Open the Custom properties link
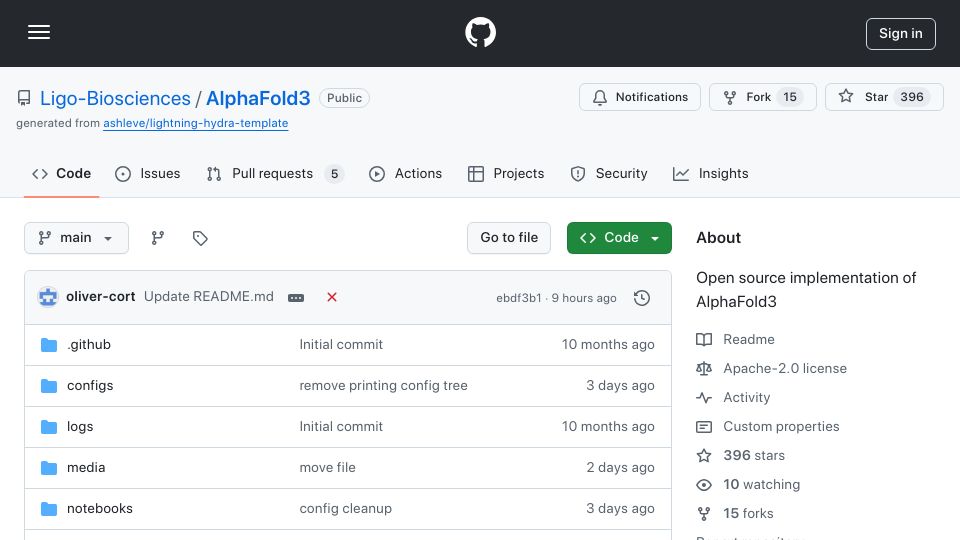 [768, 427]
